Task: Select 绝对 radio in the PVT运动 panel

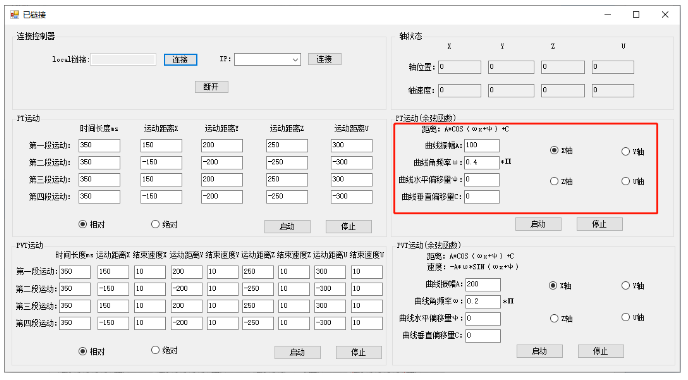Action: click(164, 350)
